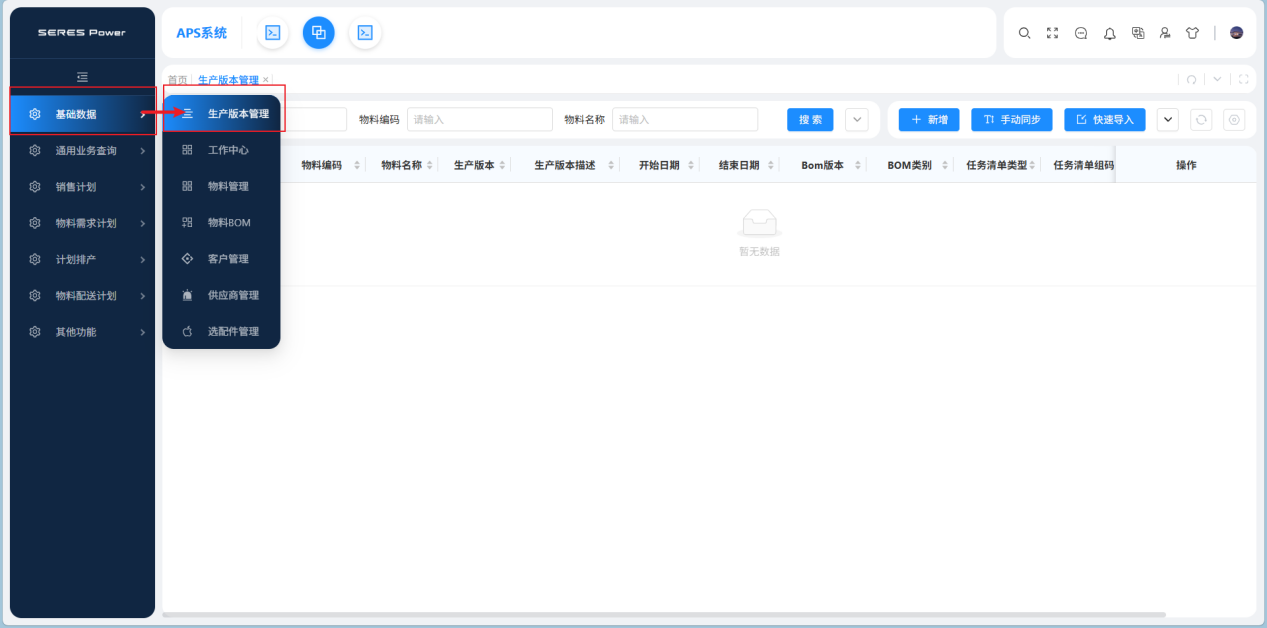Refresh the current tab with circular arrow icon
This screenshot has width=1267, height=628.
1191,79
